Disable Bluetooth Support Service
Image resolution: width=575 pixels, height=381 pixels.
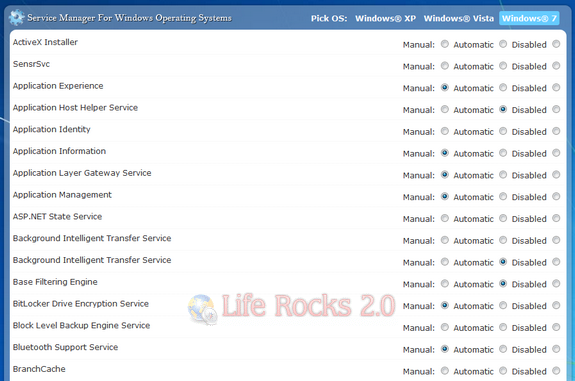tap(556, 349)
